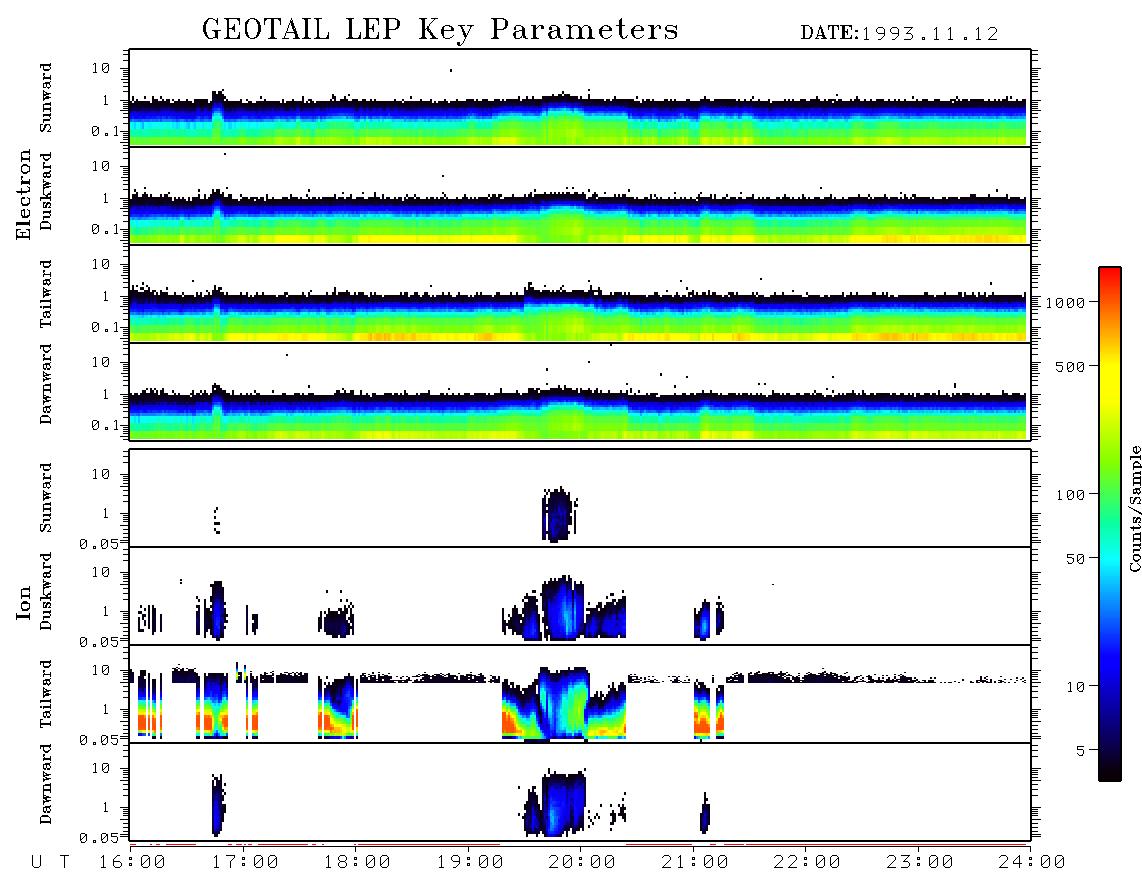Click the Ion Dawnward burst near 16:45
Viewport: 1142px width, 880px height.
218,804
